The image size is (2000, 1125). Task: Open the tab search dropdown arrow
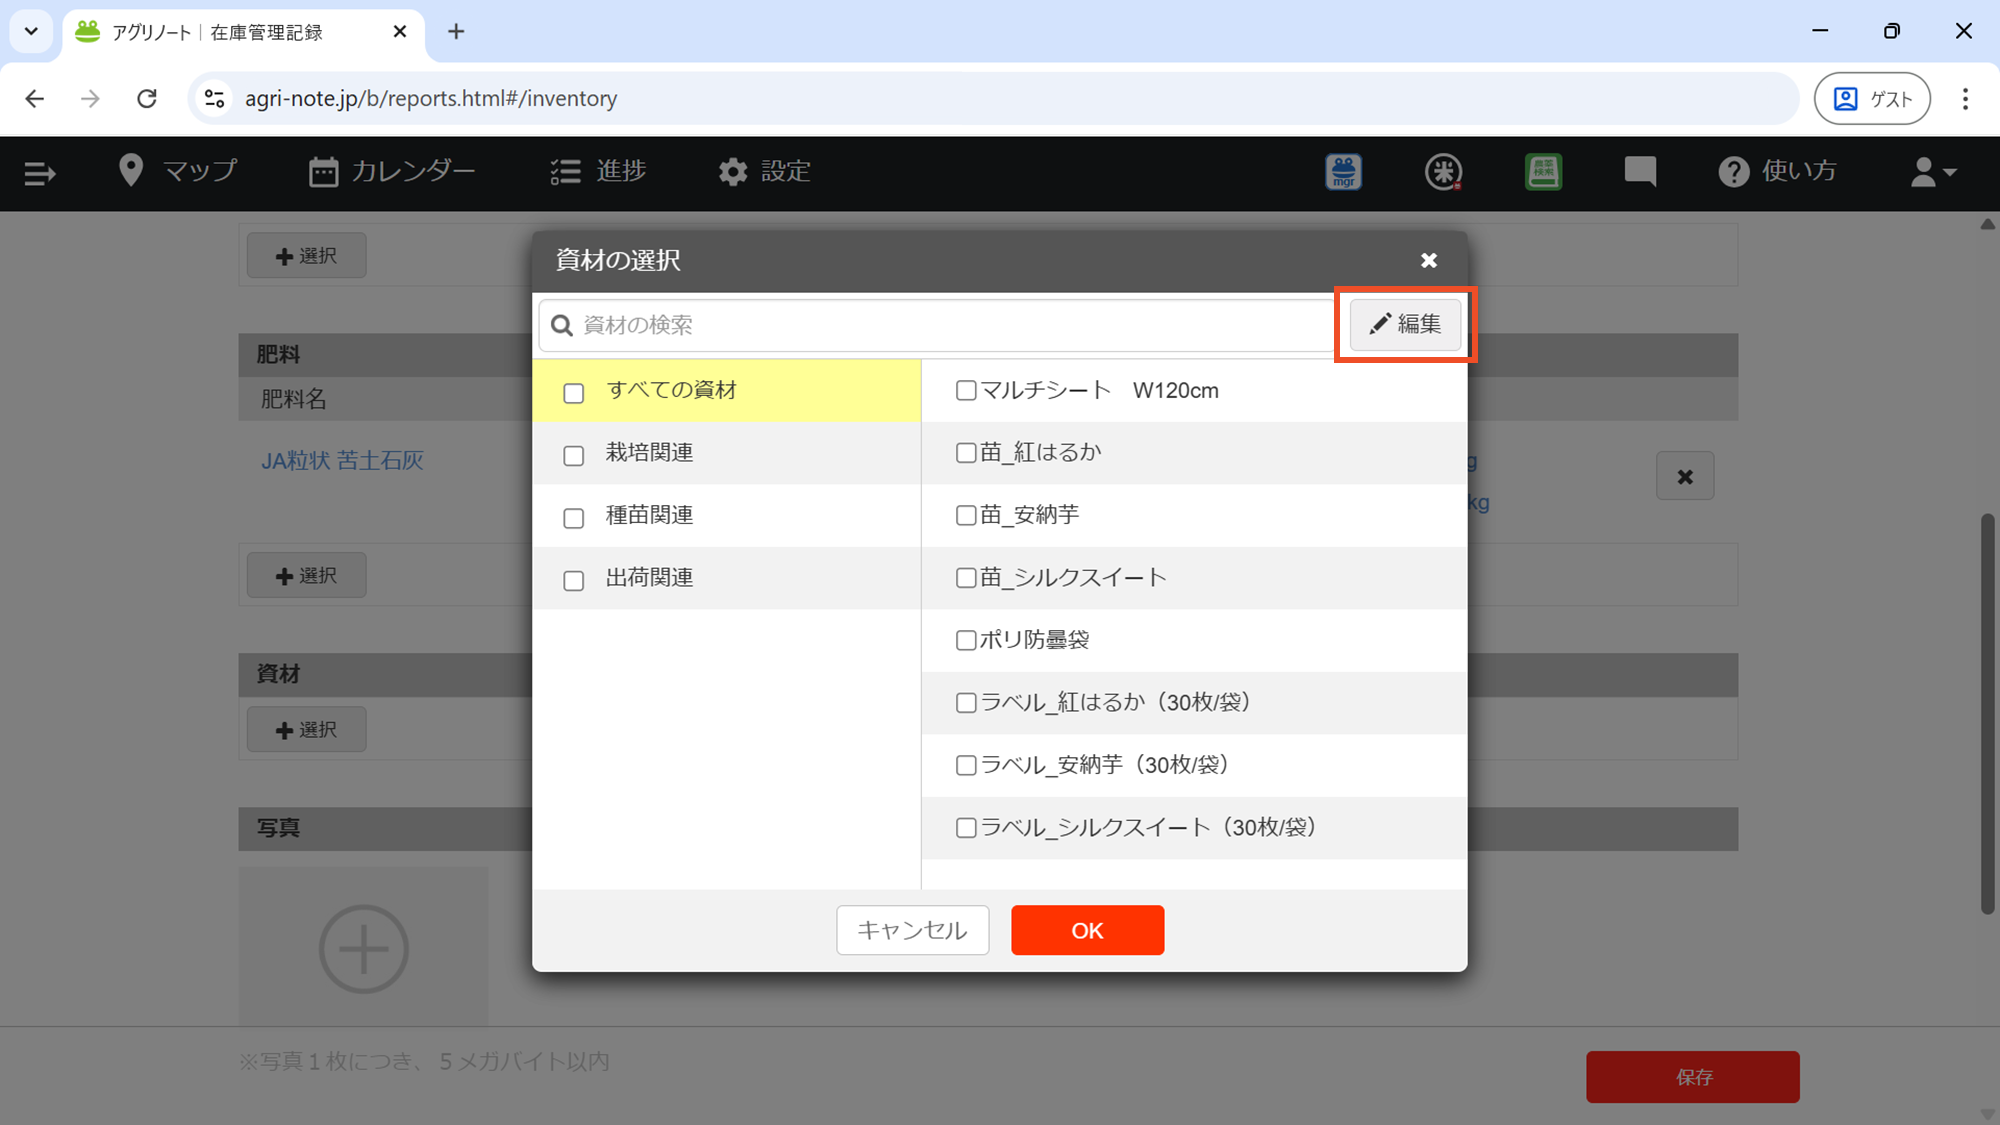coord(31,31)
